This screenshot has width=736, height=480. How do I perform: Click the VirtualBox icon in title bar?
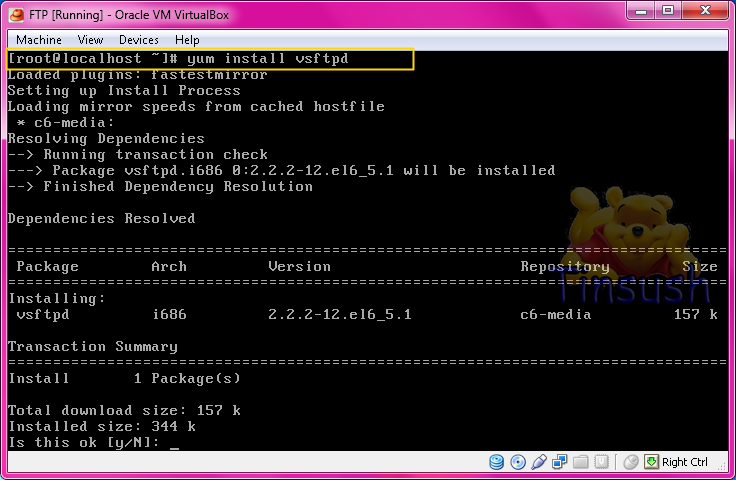[x=16, y=15]
